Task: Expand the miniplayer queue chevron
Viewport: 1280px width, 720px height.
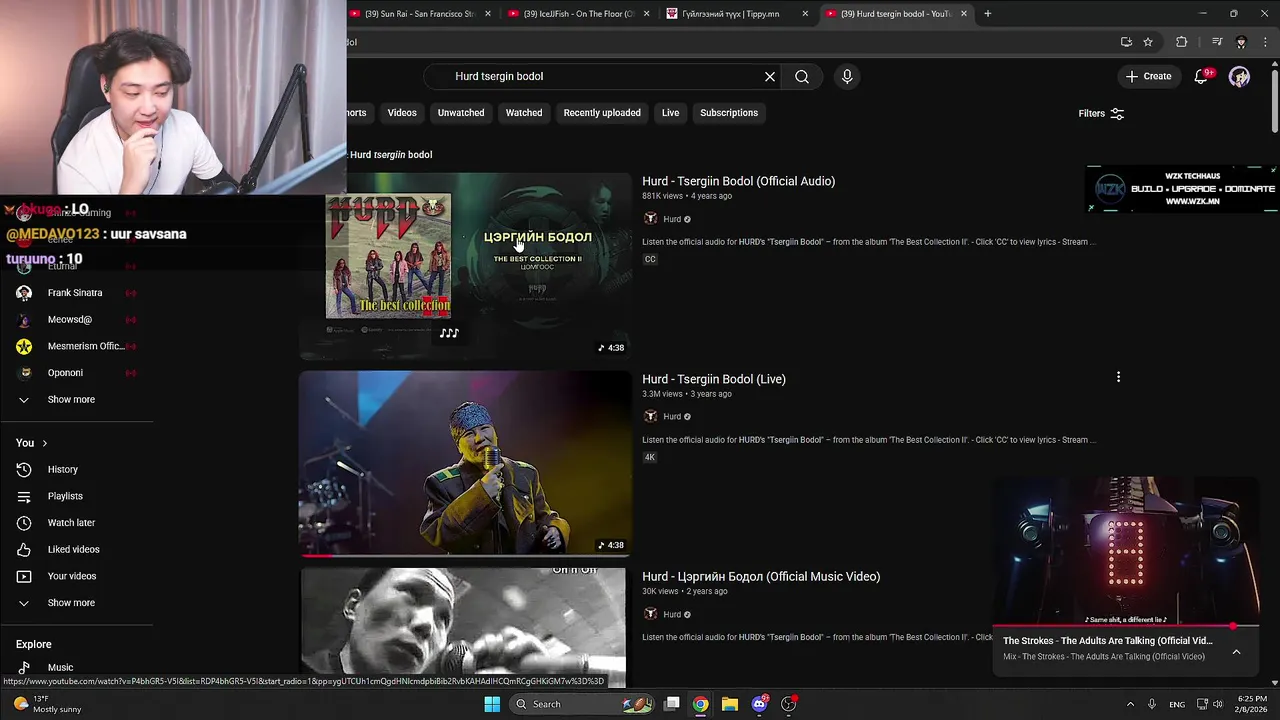Action: coord(1236,652)
